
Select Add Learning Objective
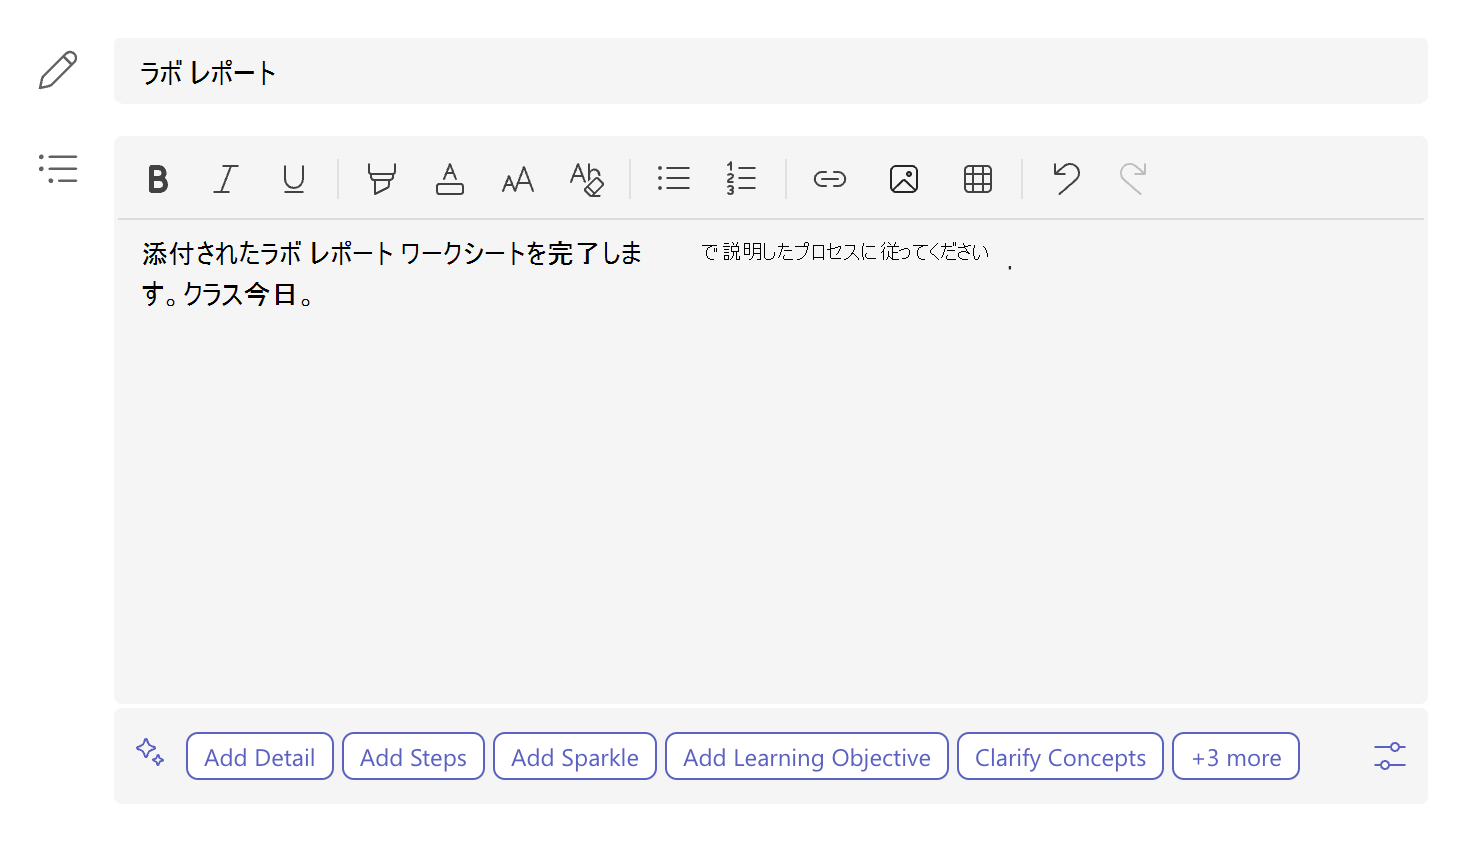[x=807, y=756]
